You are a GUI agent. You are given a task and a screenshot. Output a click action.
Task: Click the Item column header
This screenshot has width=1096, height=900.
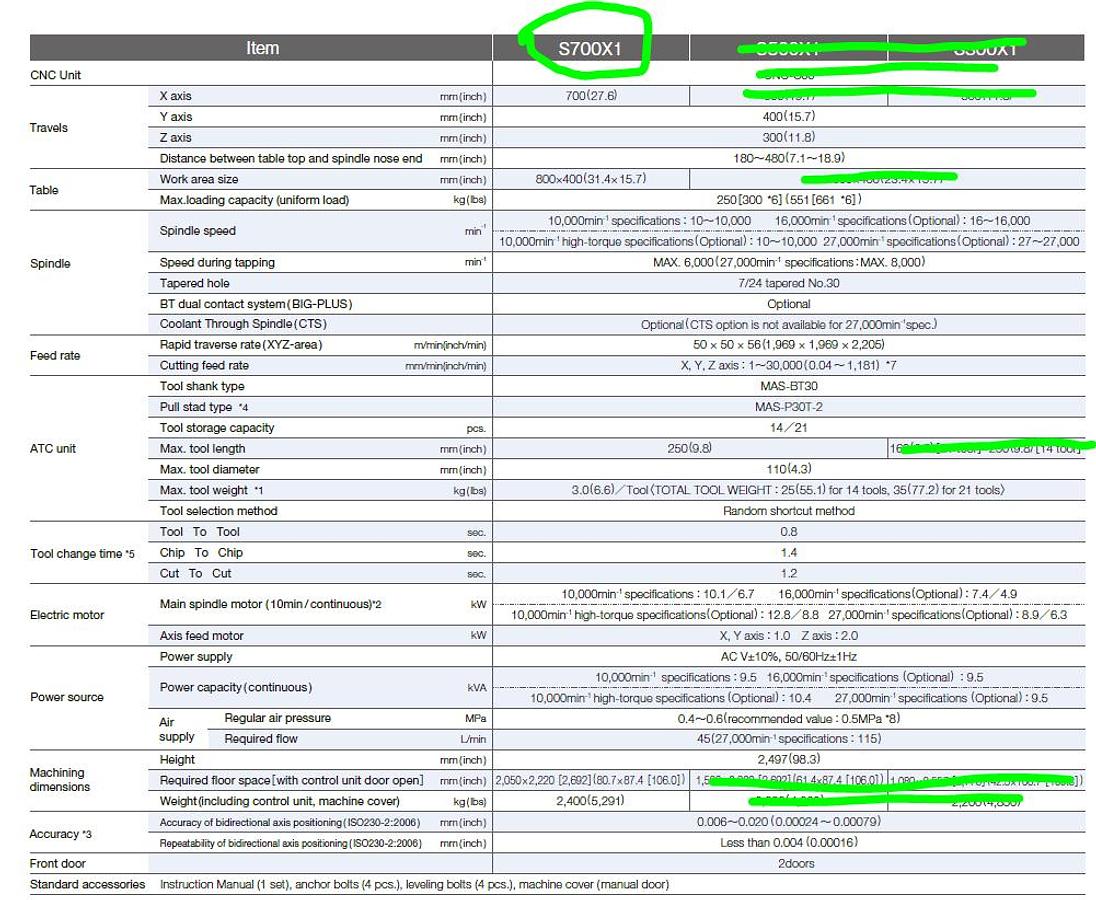pyautogui.click(x=262, y=48)
